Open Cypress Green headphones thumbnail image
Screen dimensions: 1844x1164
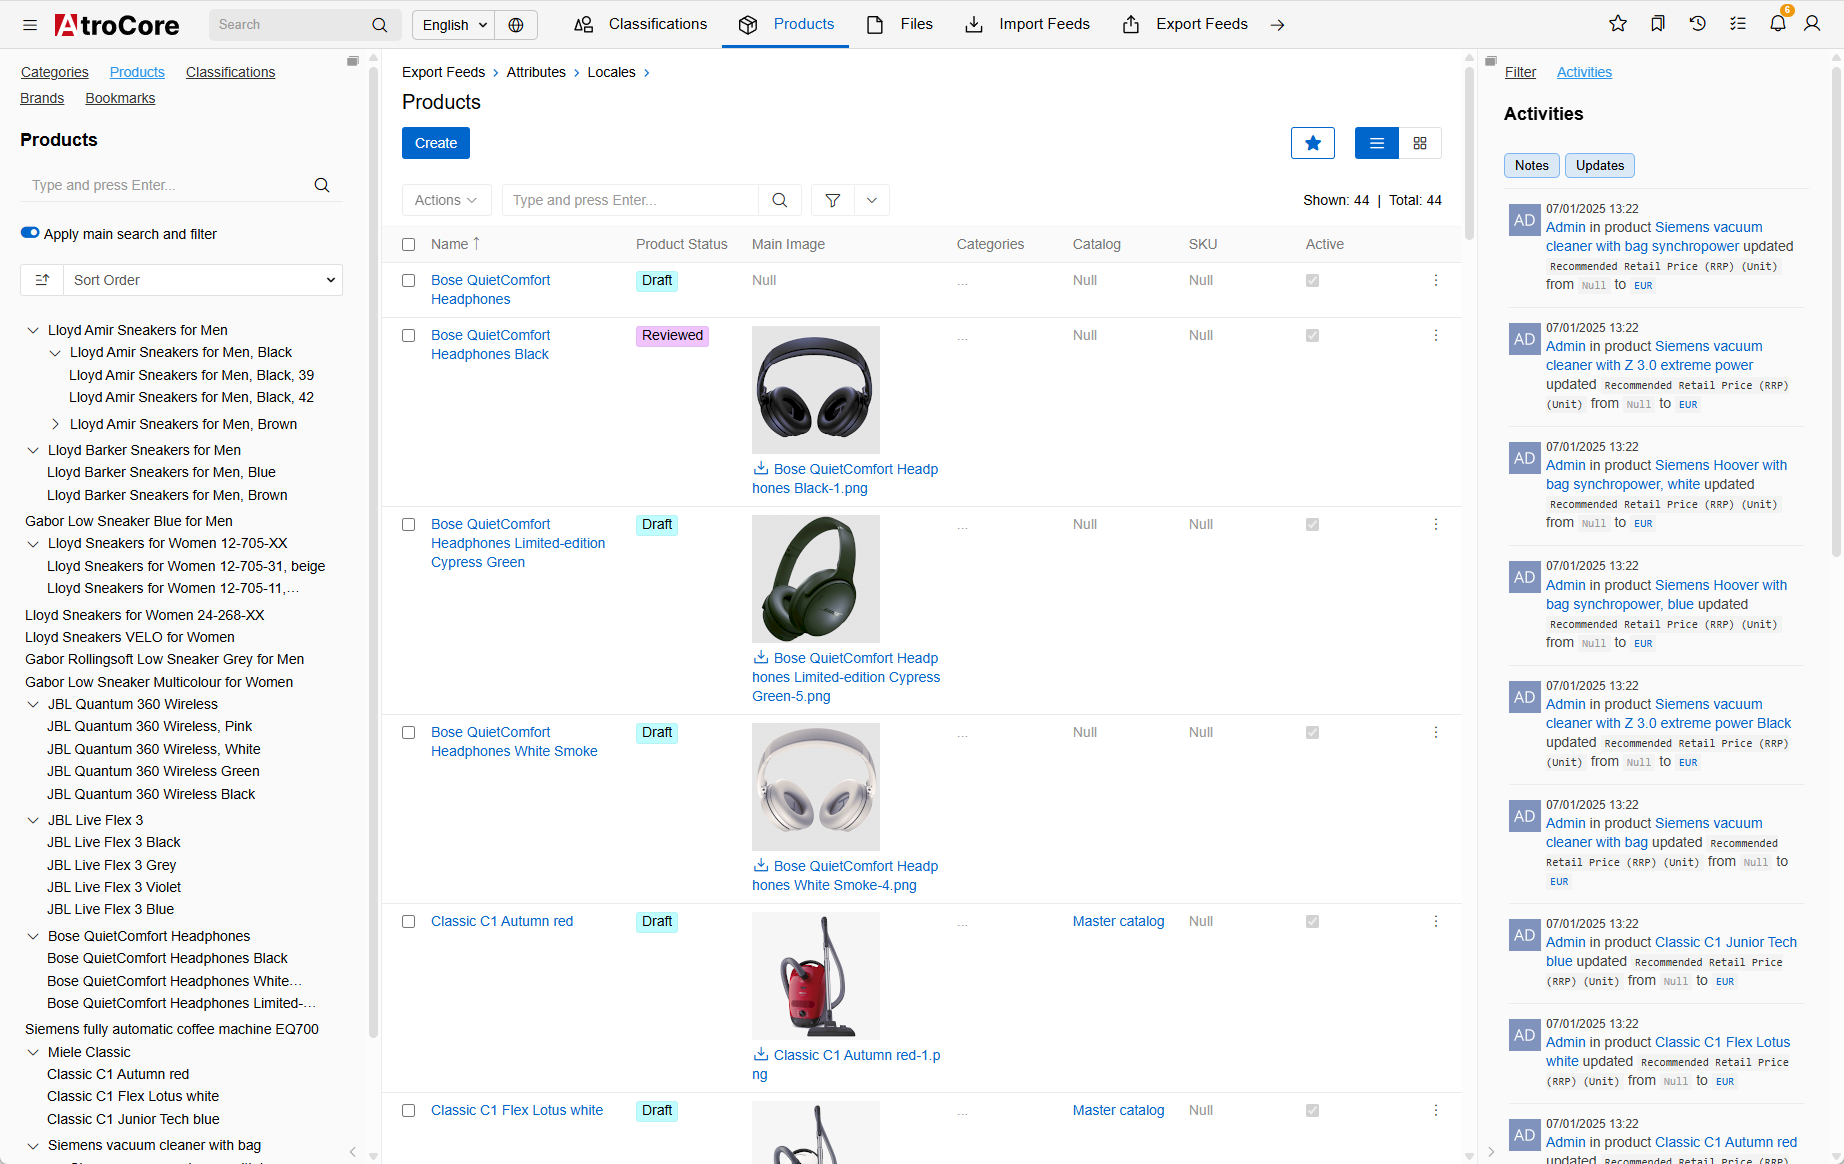pyautogui.click(x=816, y=579)
